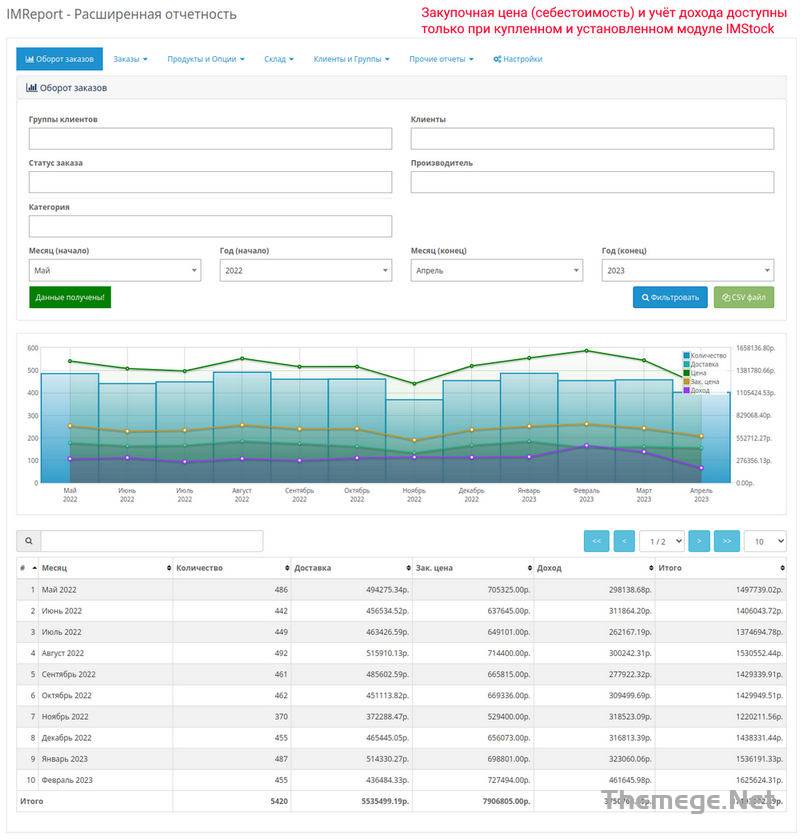This screenshot has height=839, width=800.
Task: Expand Прочие отчеты menu
Action: click(x=441, y=59)
